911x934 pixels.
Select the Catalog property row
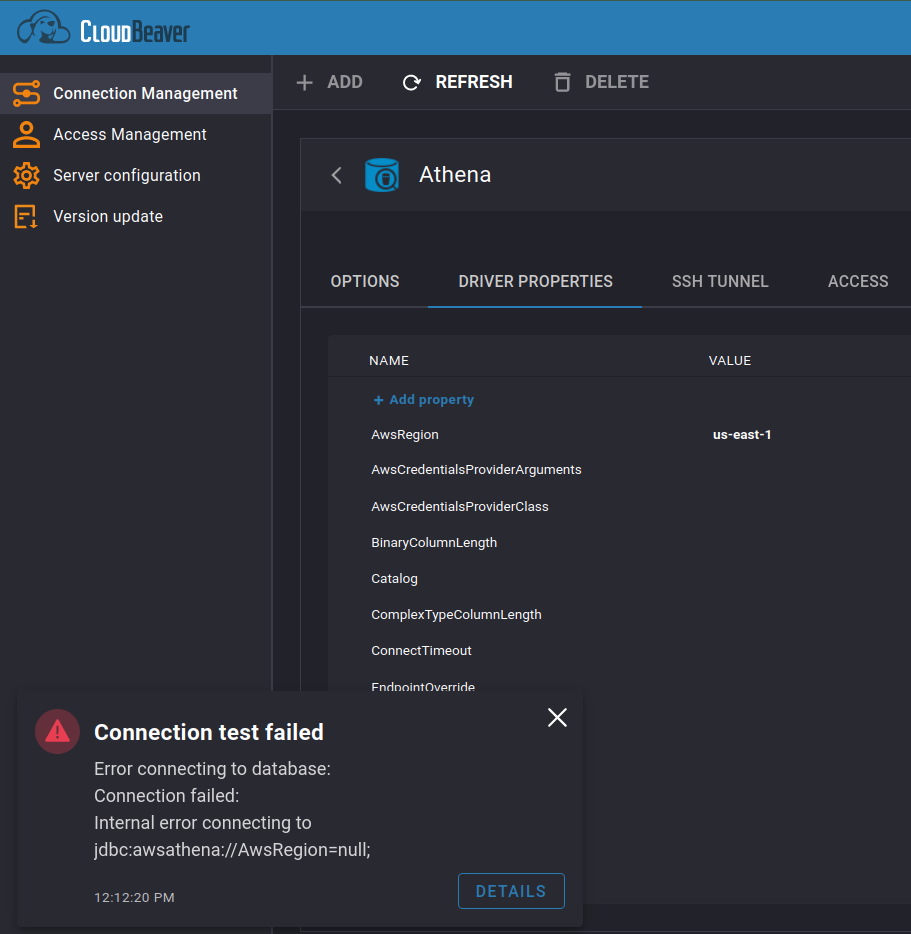(394, 578)
